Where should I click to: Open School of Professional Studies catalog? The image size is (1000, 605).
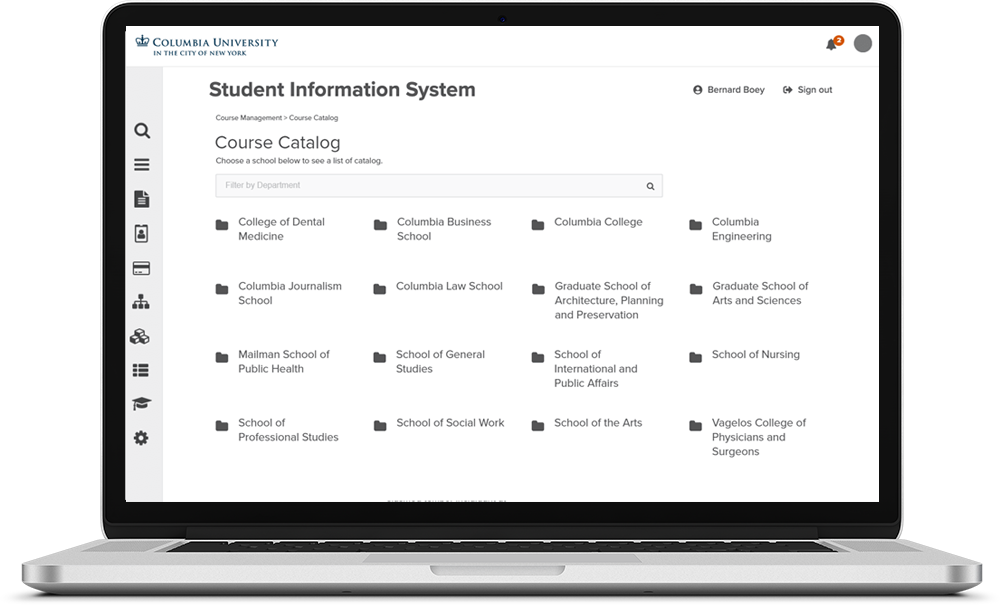tap(288, 430)
